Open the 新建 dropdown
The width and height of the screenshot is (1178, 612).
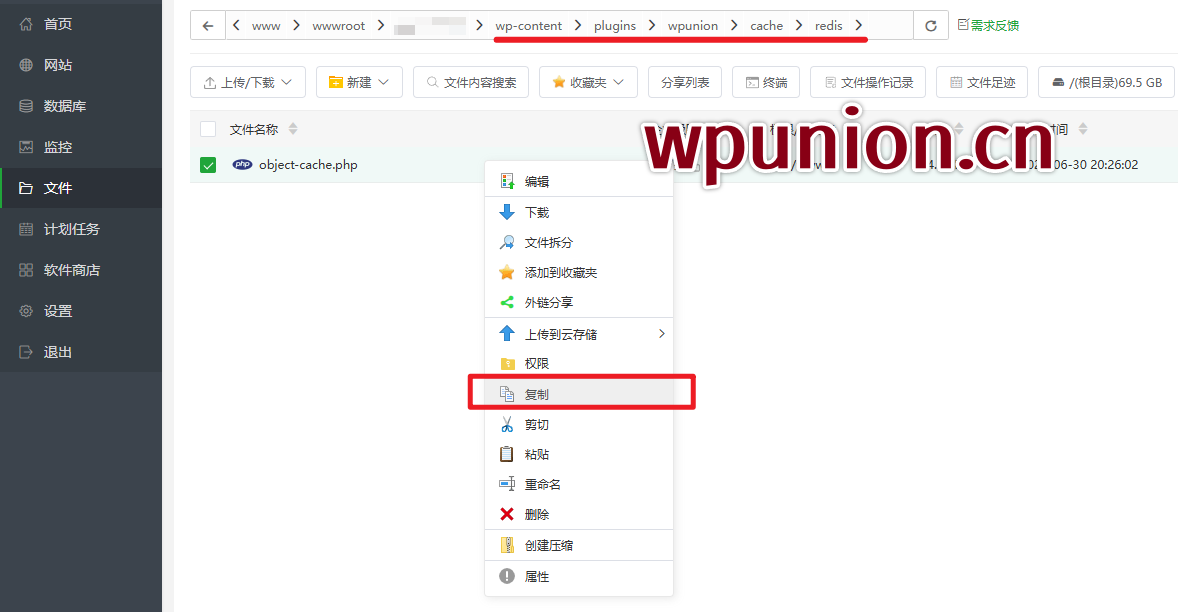[359, 83]
